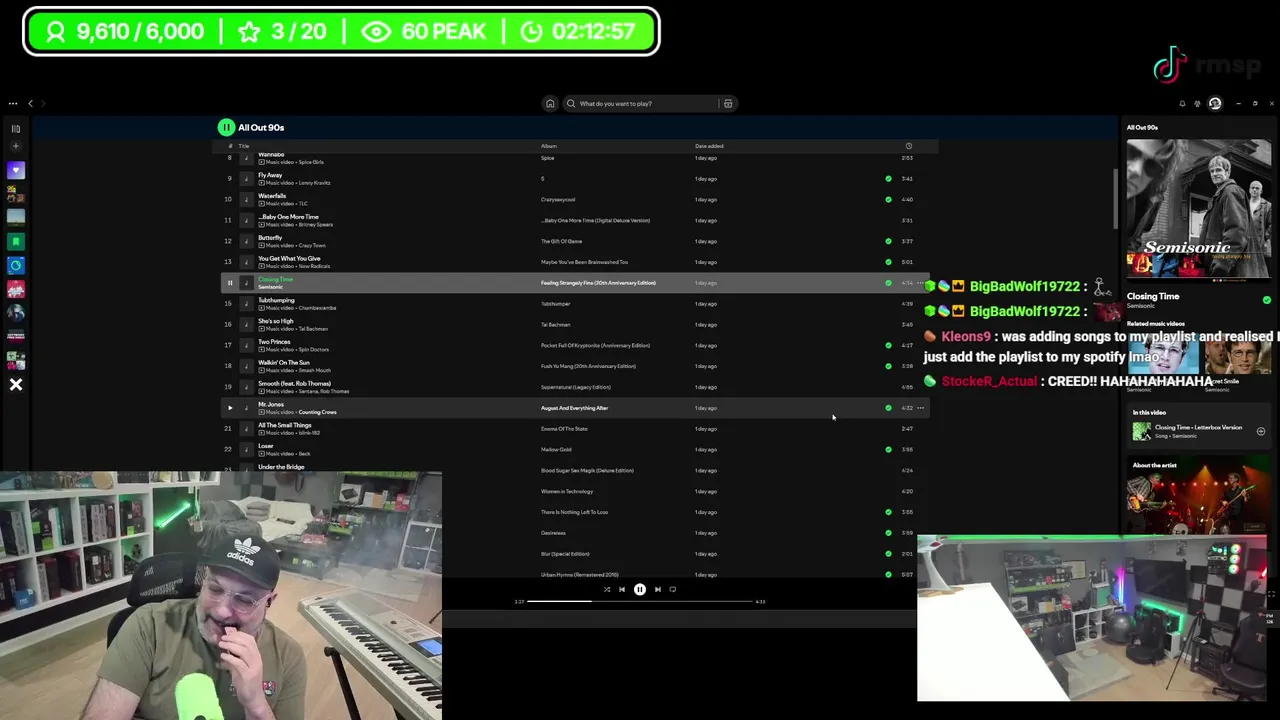Open Closing Time title in Now Playing panel
The width and height of the screenshot is (1280, 720).
pos(1153,296)
